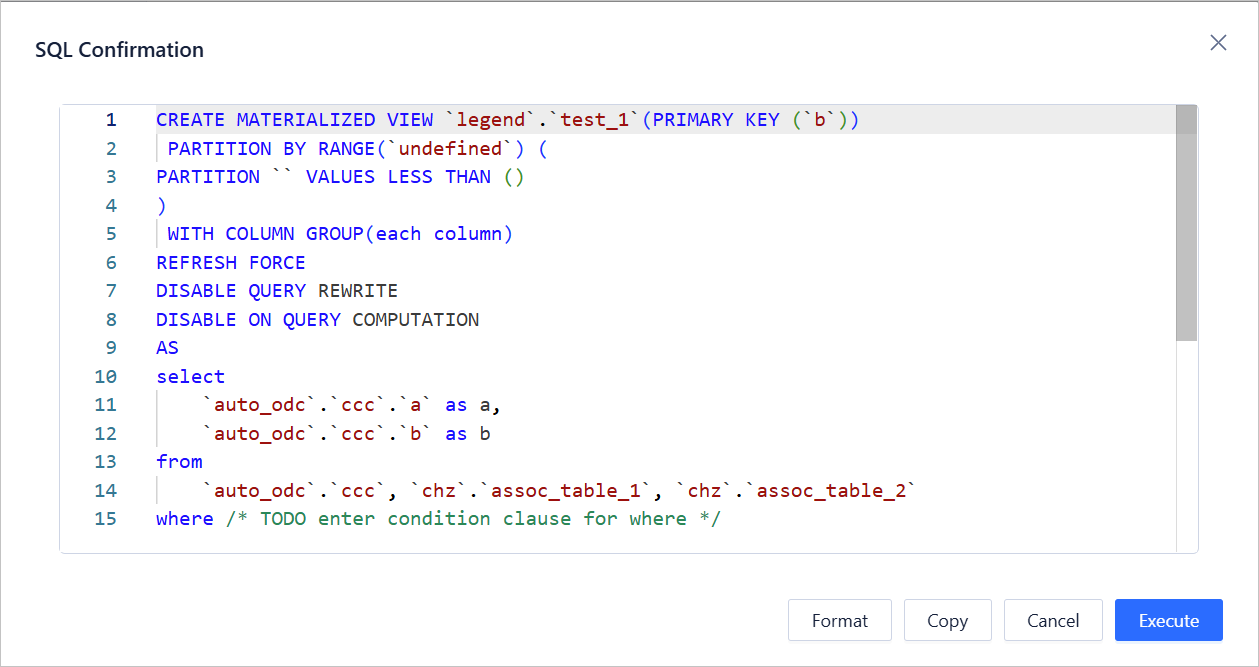Execute the SQL statement
Image resolution: width=1259 pixels, height=667 pixels.
pyautogui.click(x=1168, y=620)
